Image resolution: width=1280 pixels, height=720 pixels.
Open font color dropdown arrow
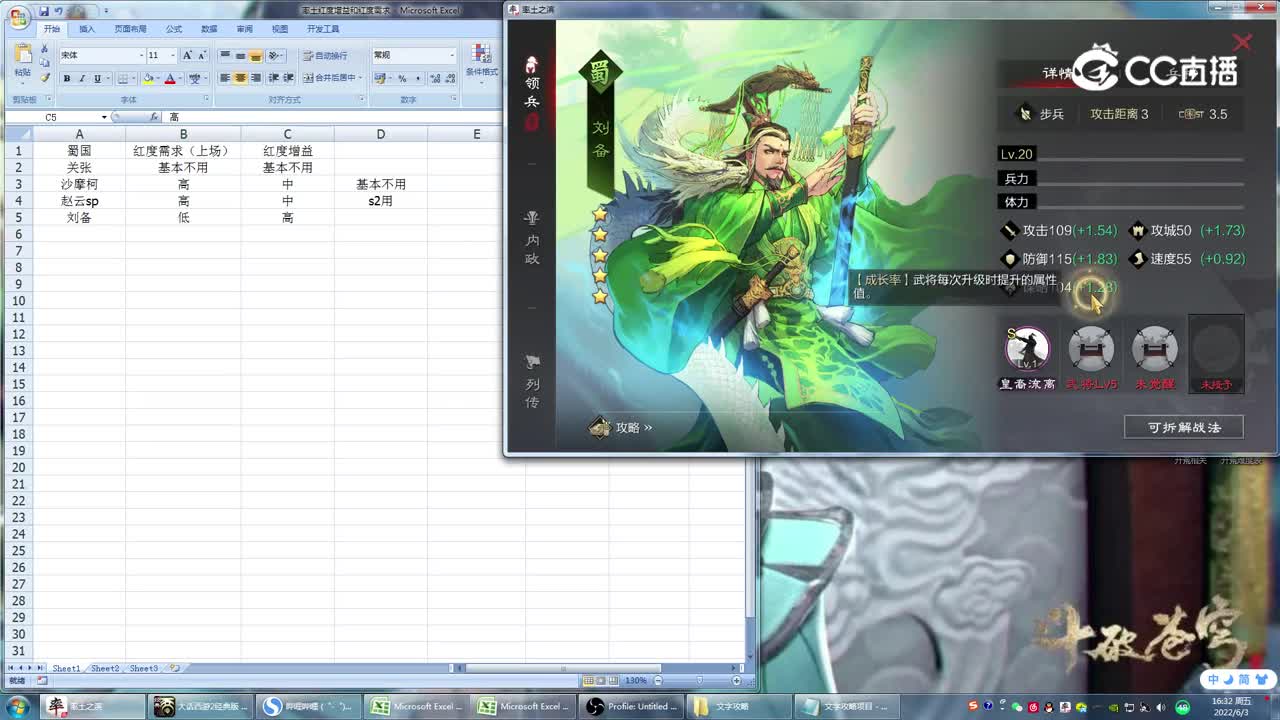click(181, 78)
